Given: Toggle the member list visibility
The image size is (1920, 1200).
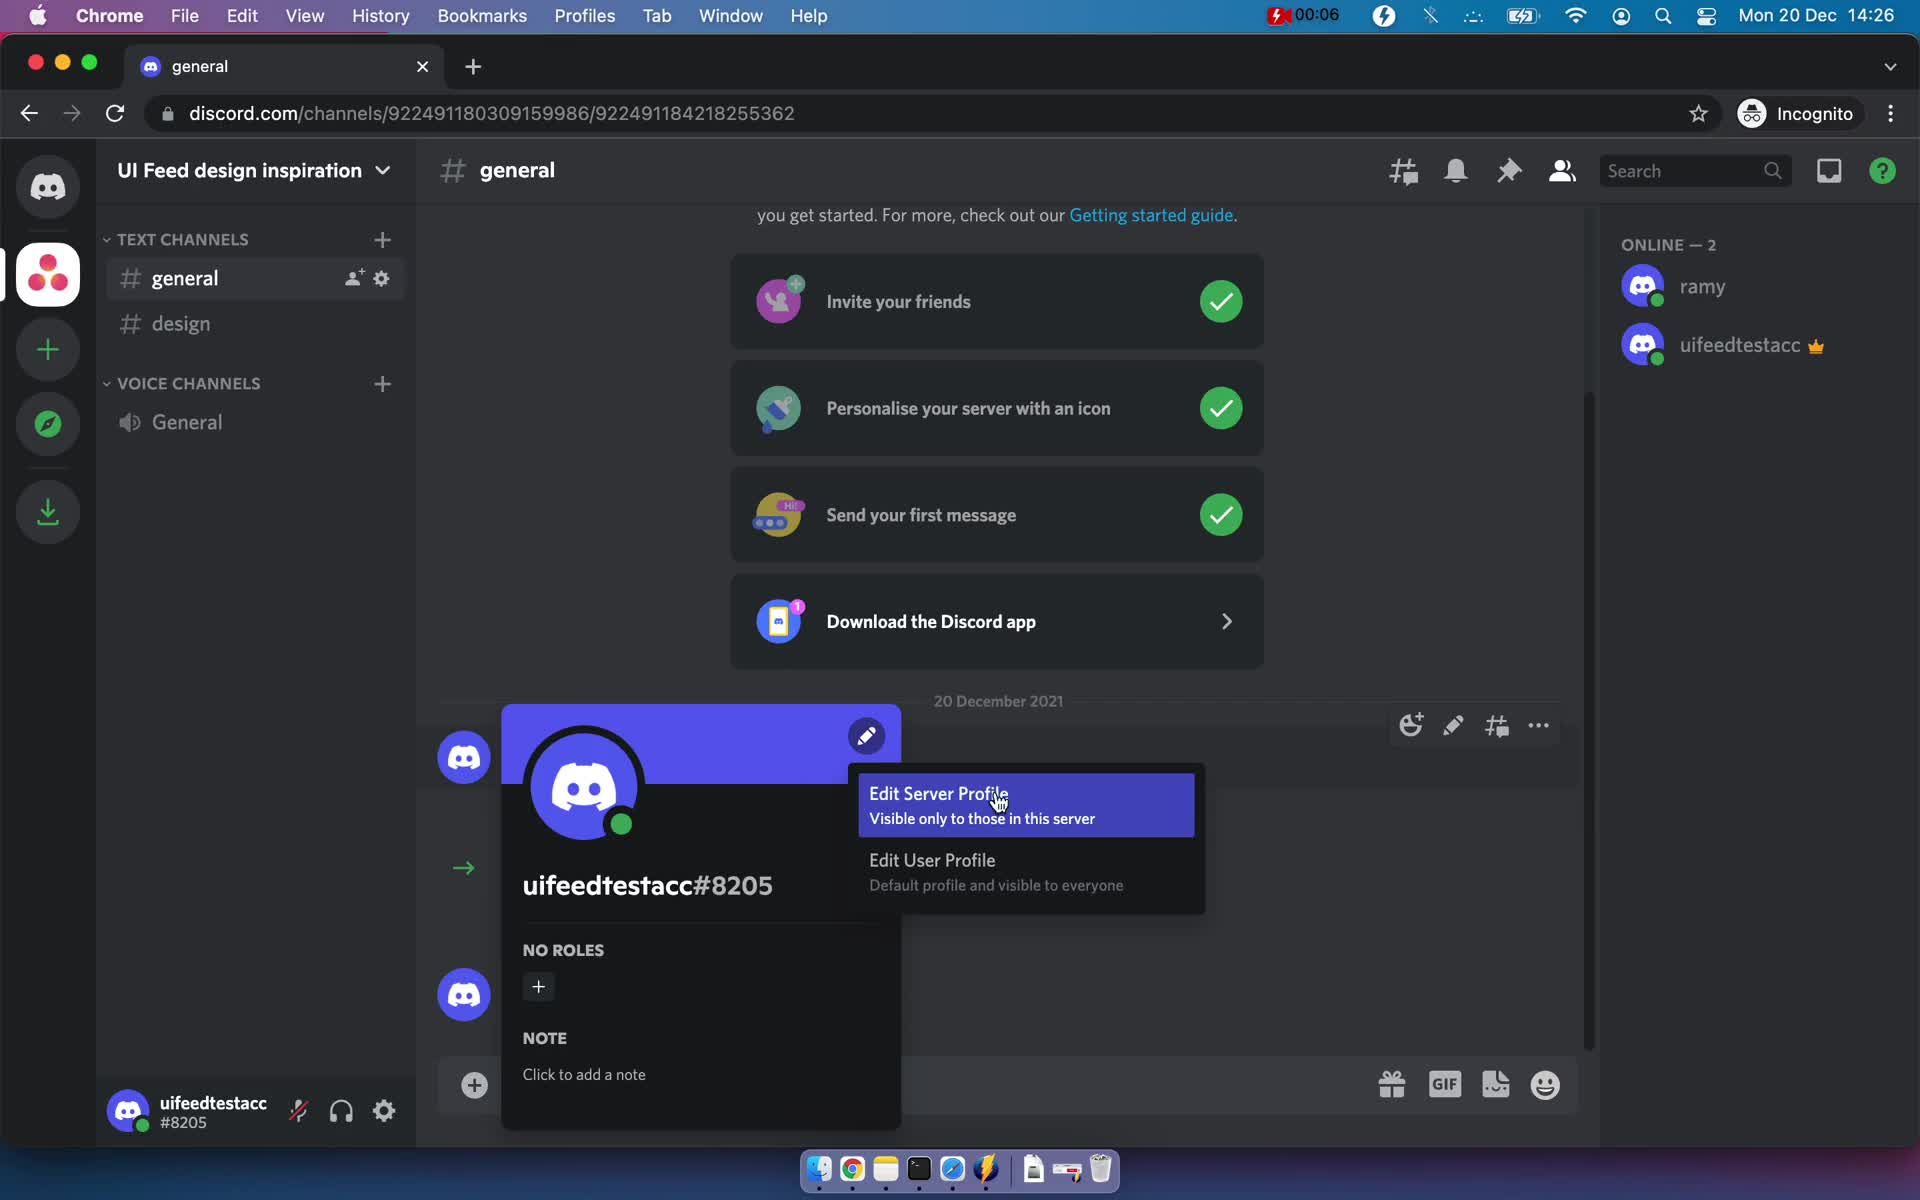Looking at the screenshot, I should click(1562, 171).
